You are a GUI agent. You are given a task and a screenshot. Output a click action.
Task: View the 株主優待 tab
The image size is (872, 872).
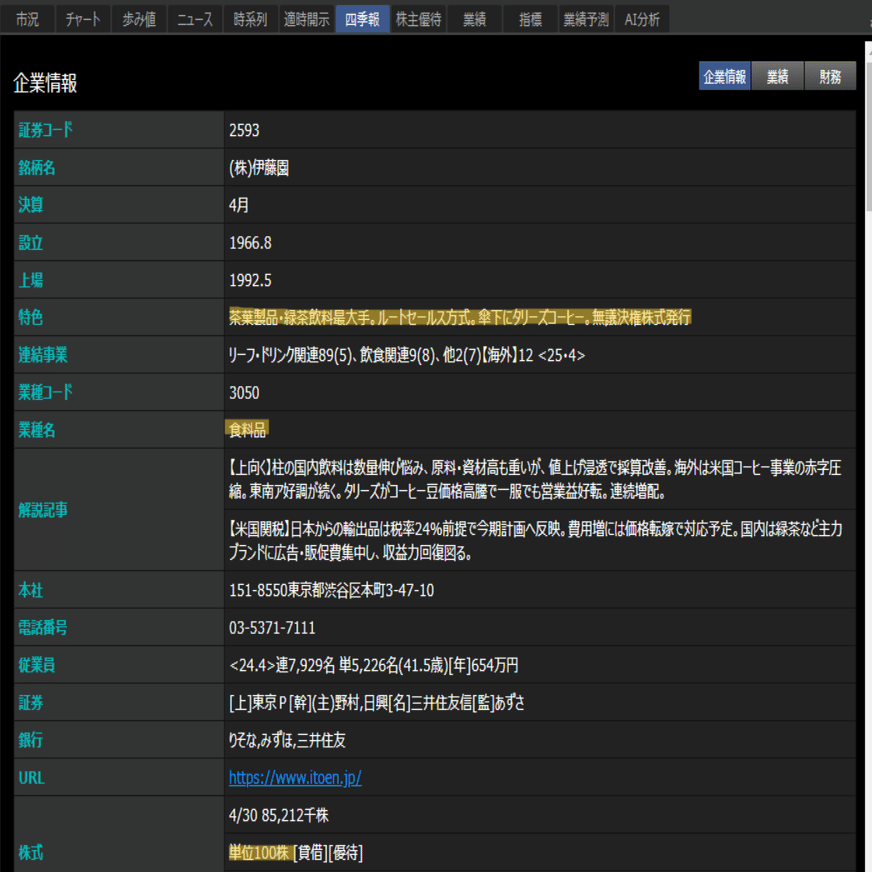tap(417, 17)
